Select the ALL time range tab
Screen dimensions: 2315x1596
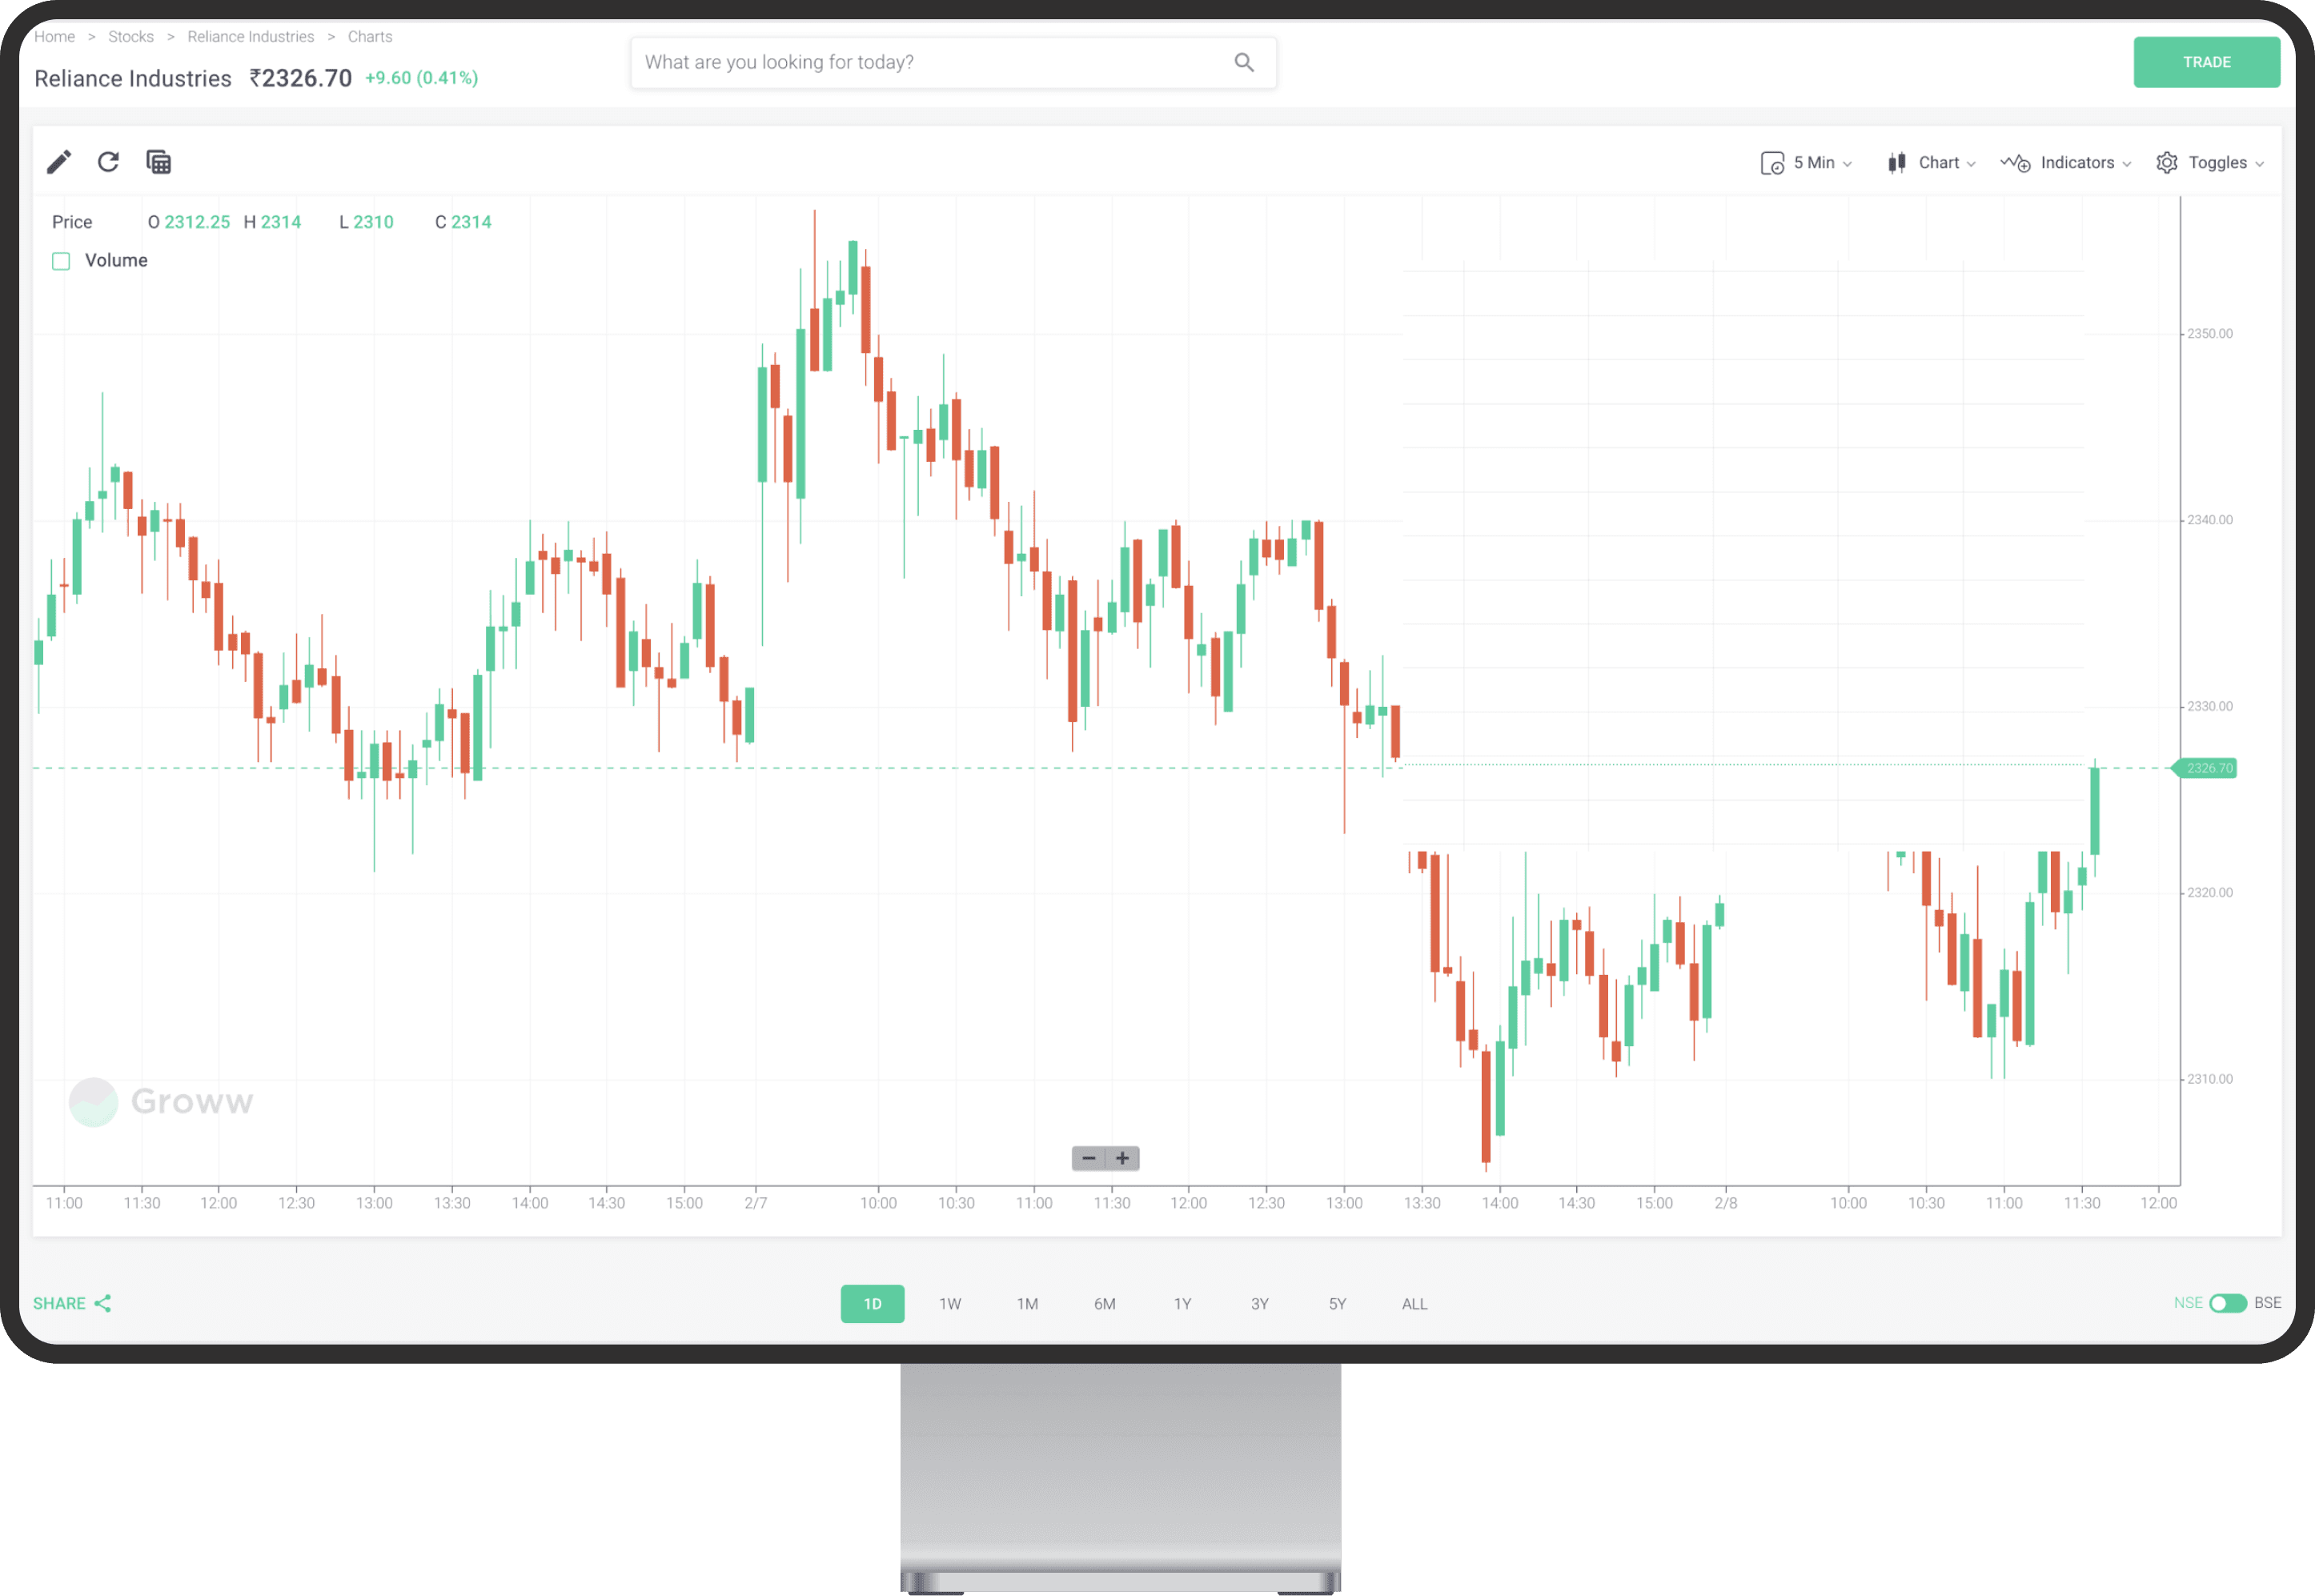[x=1414, y=1304]
